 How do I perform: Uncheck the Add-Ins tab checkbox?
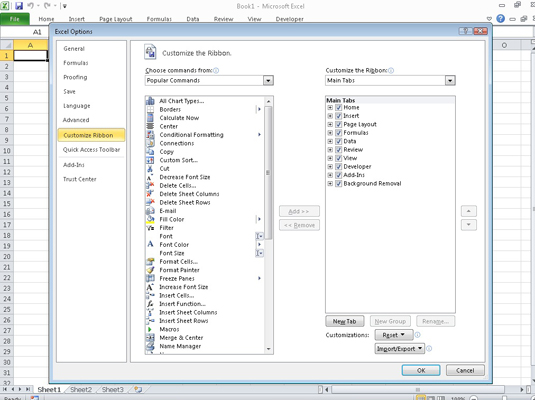338,175
